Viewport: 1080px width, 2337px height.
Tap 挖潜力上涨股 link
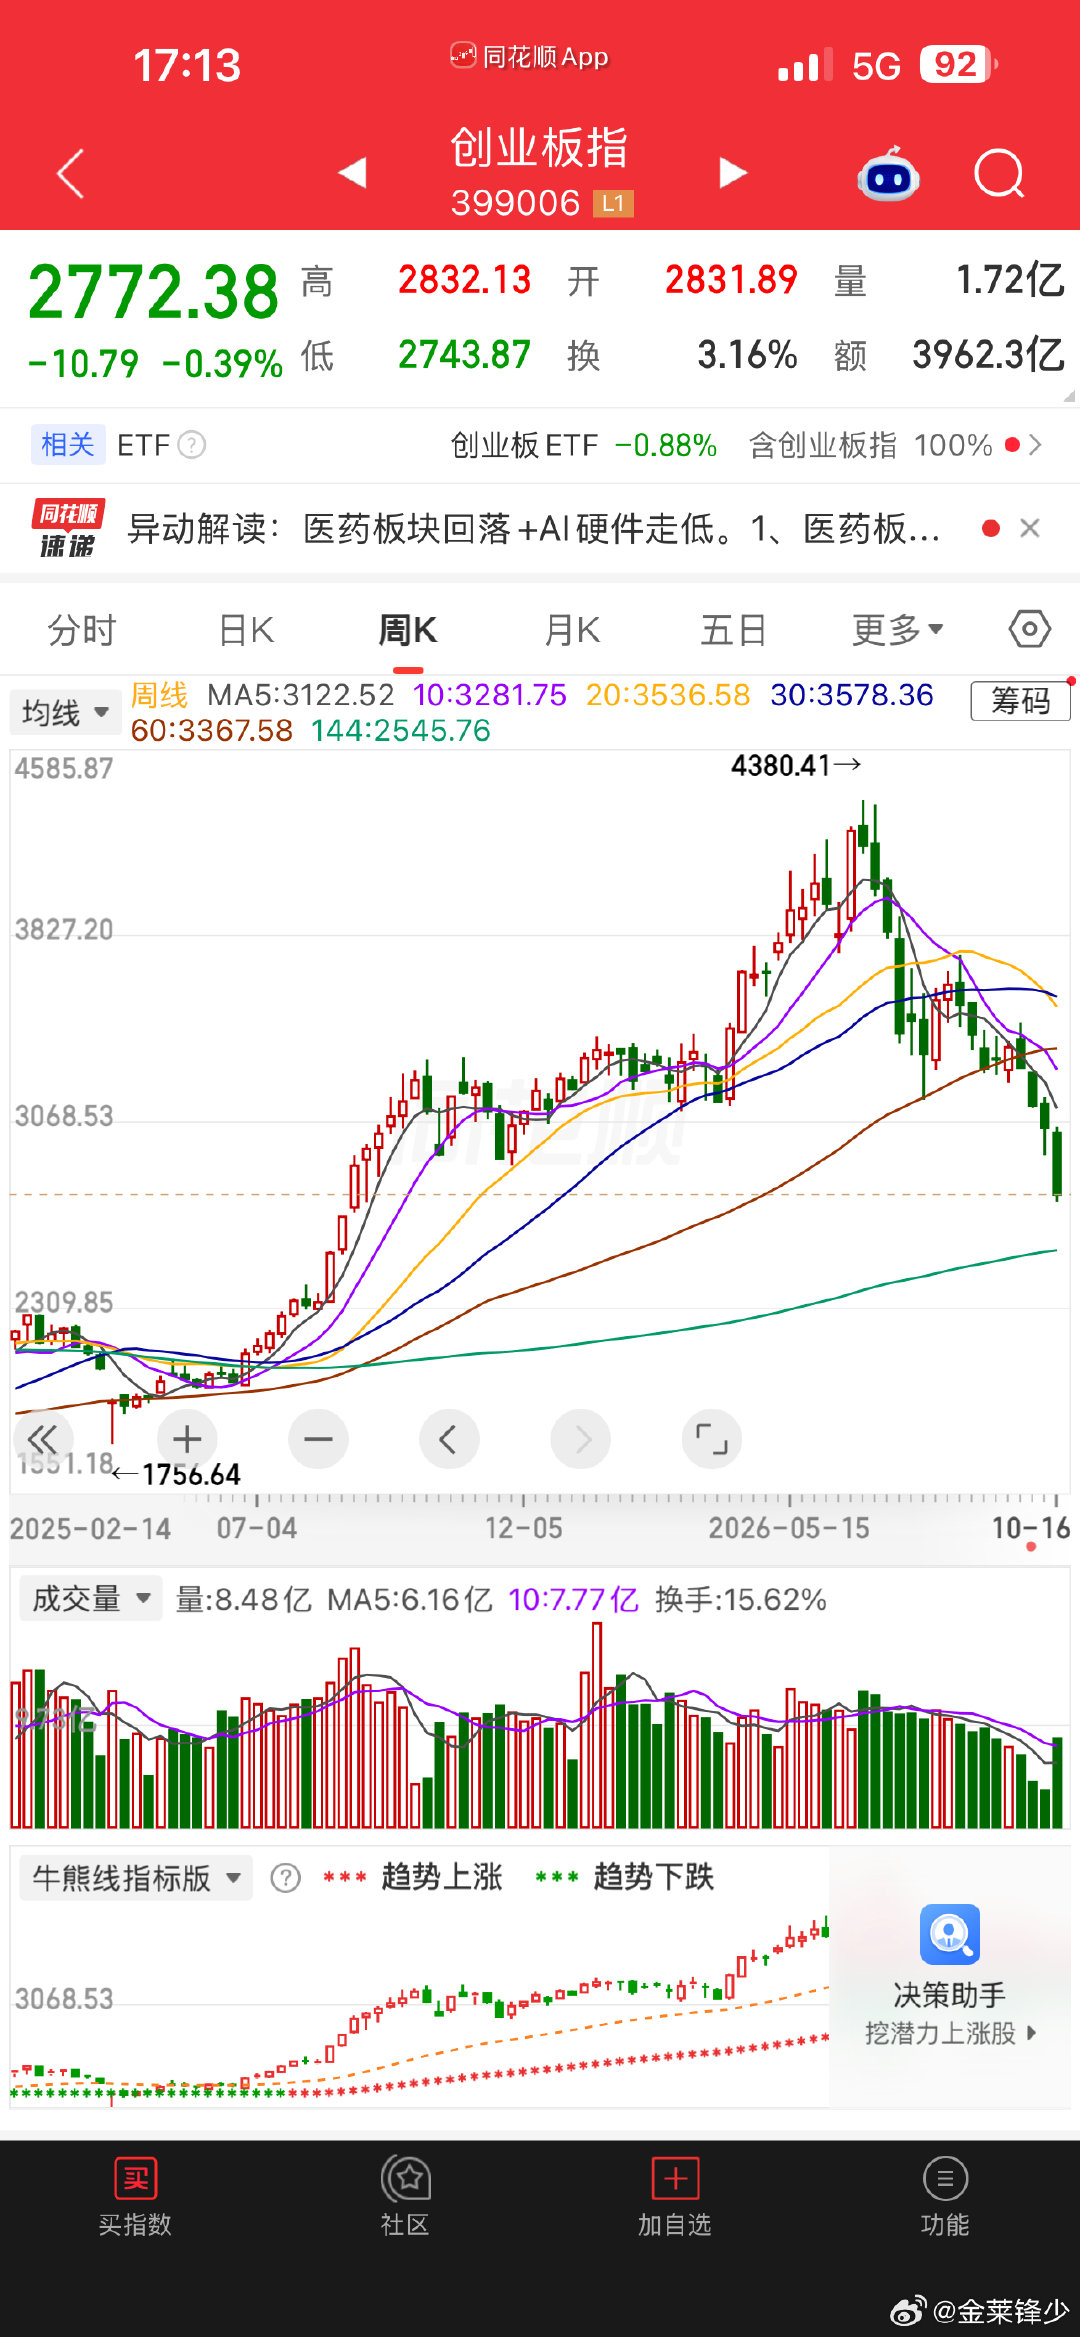point(950,2033)
